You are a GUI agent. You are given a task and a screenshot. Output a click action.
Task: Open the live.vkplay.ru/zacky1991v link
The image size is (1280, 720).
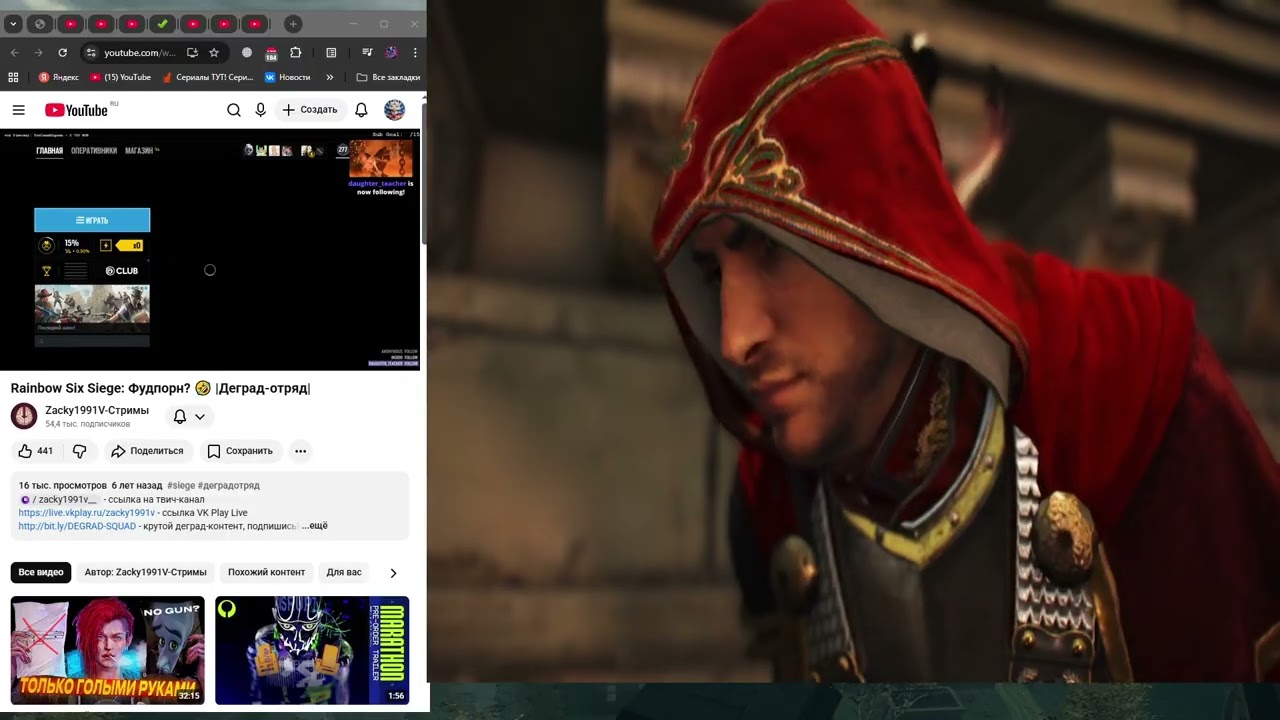87,513
